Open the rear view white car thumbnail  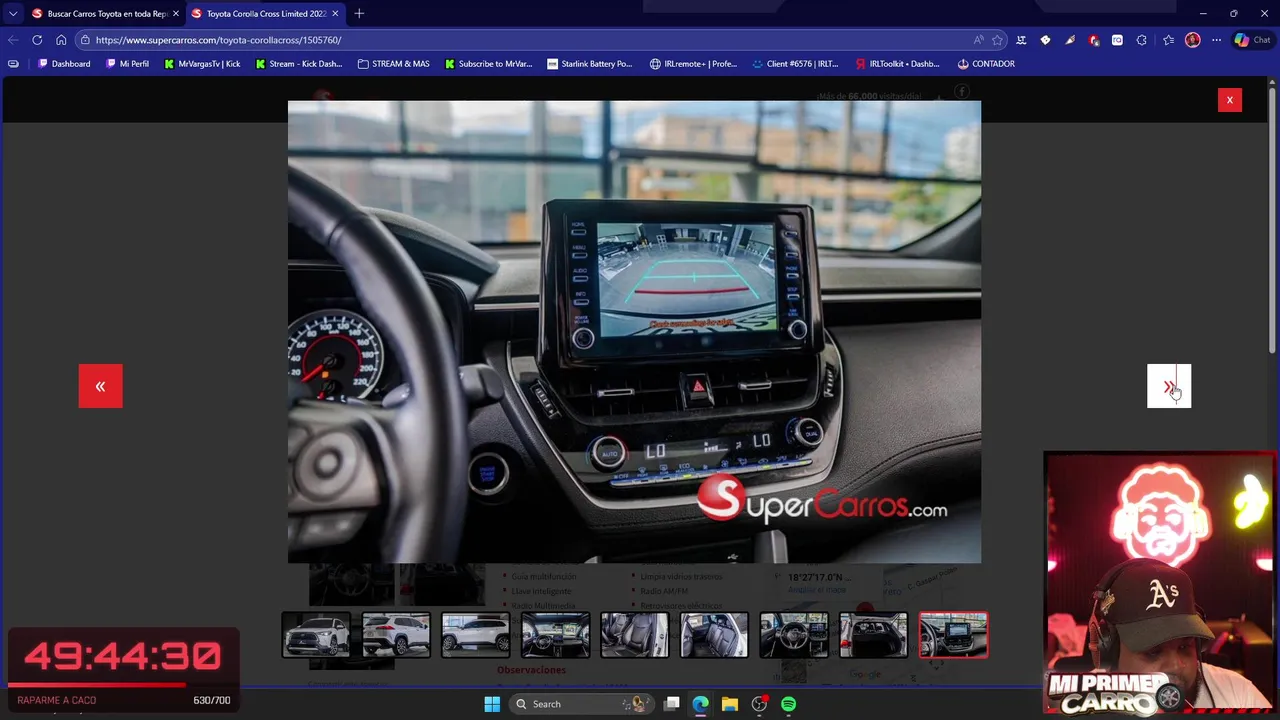[x=396, y=635]
